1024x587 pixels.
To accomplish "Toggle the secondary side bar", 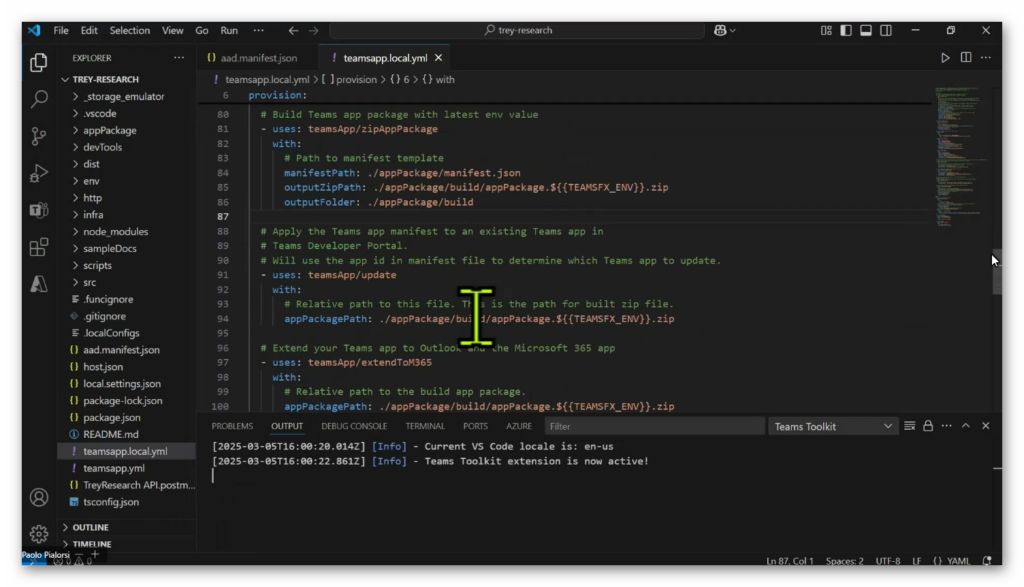I will pyautogui.click(x=886, y=30).
